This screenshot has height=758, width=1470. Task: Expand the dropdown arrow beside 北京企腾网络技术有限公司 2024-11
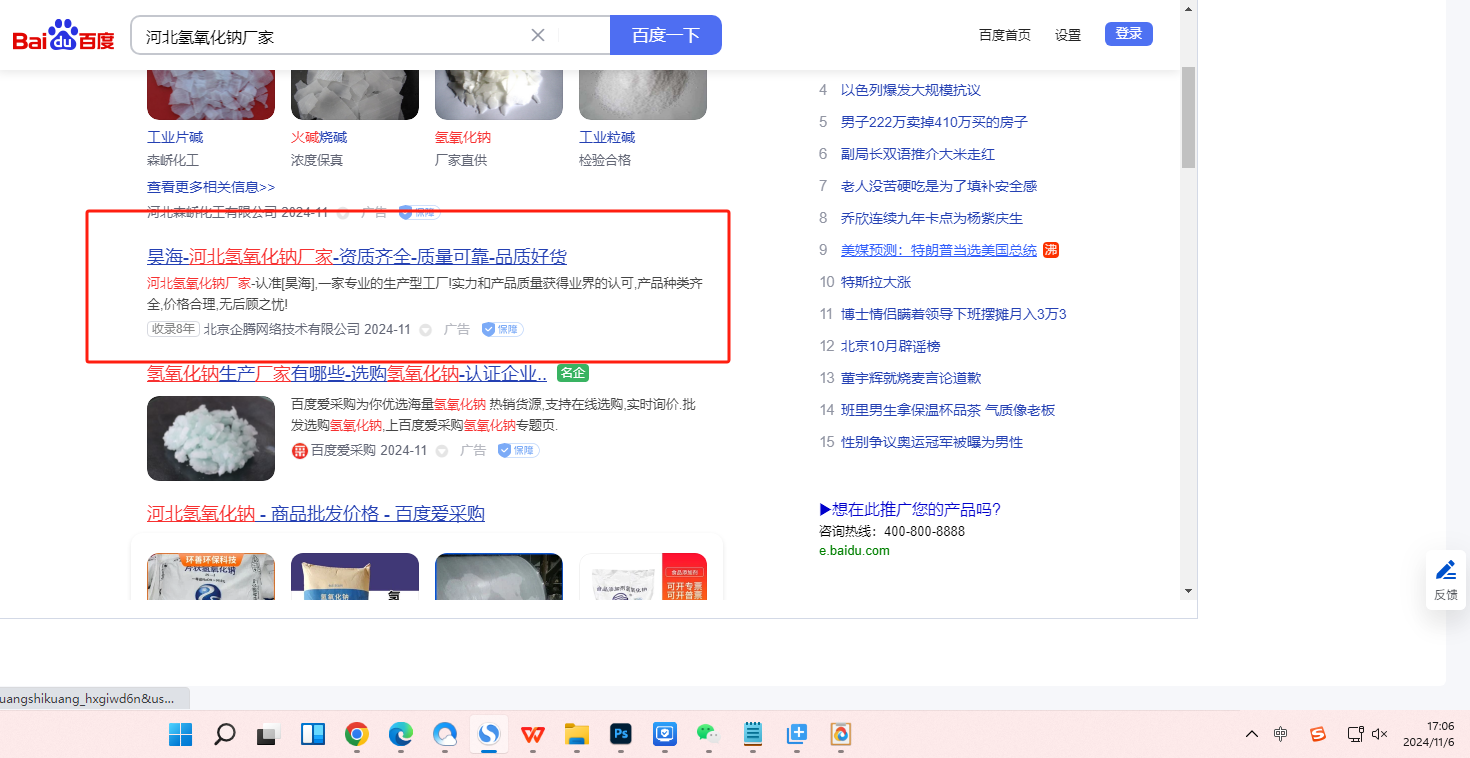tap(426, 330)
